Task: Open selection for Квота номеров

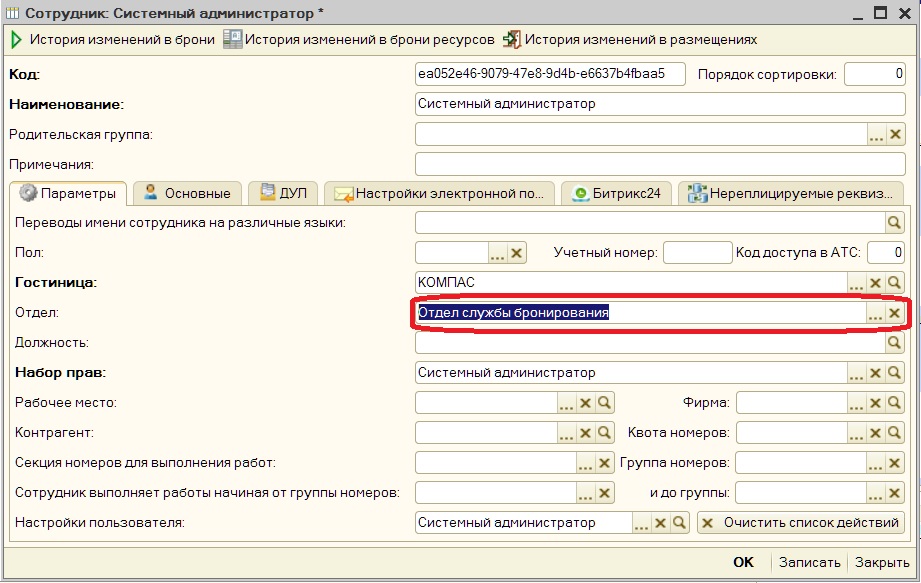Action: click(x=856, y=433)
